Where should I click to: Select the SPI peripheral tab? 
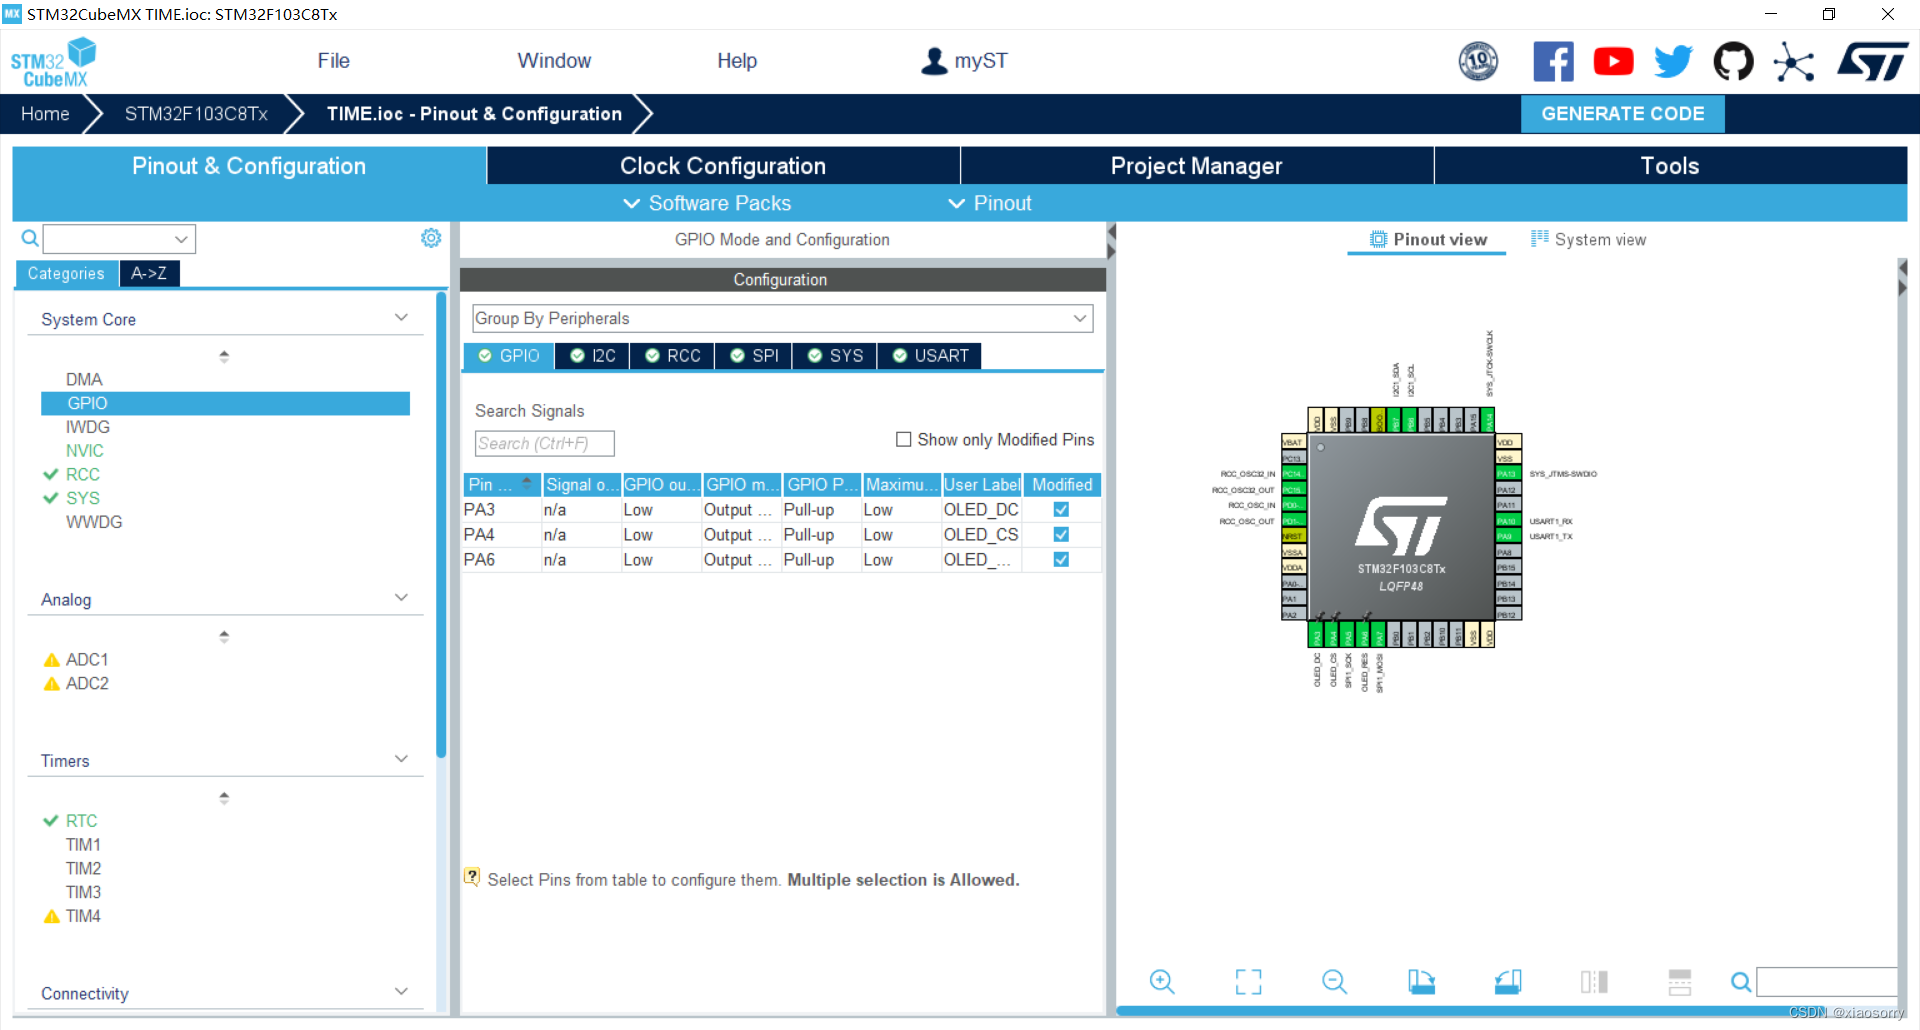[x=755, y=356]
